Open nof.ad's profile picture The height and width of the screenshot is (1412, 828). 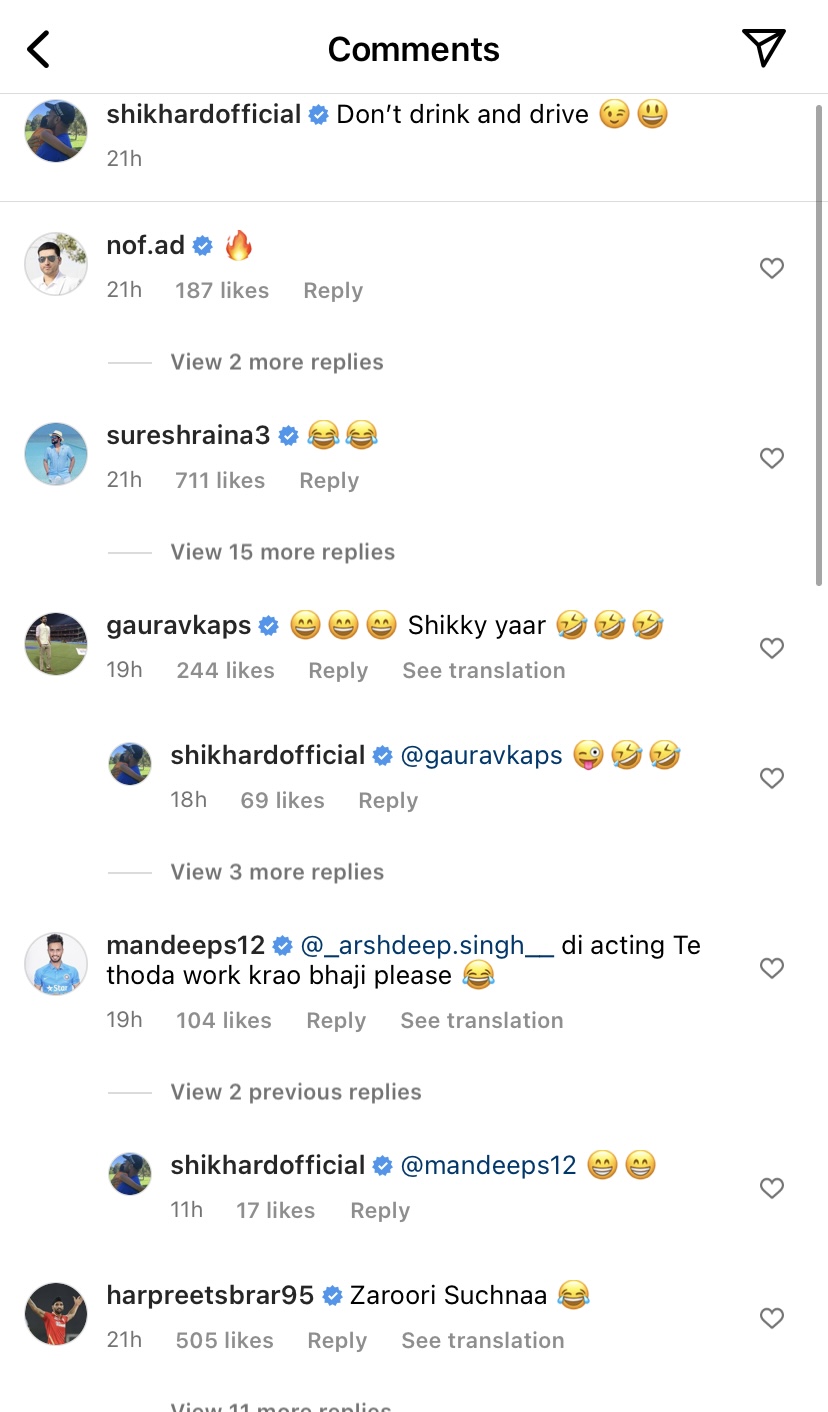coord(56,264)
